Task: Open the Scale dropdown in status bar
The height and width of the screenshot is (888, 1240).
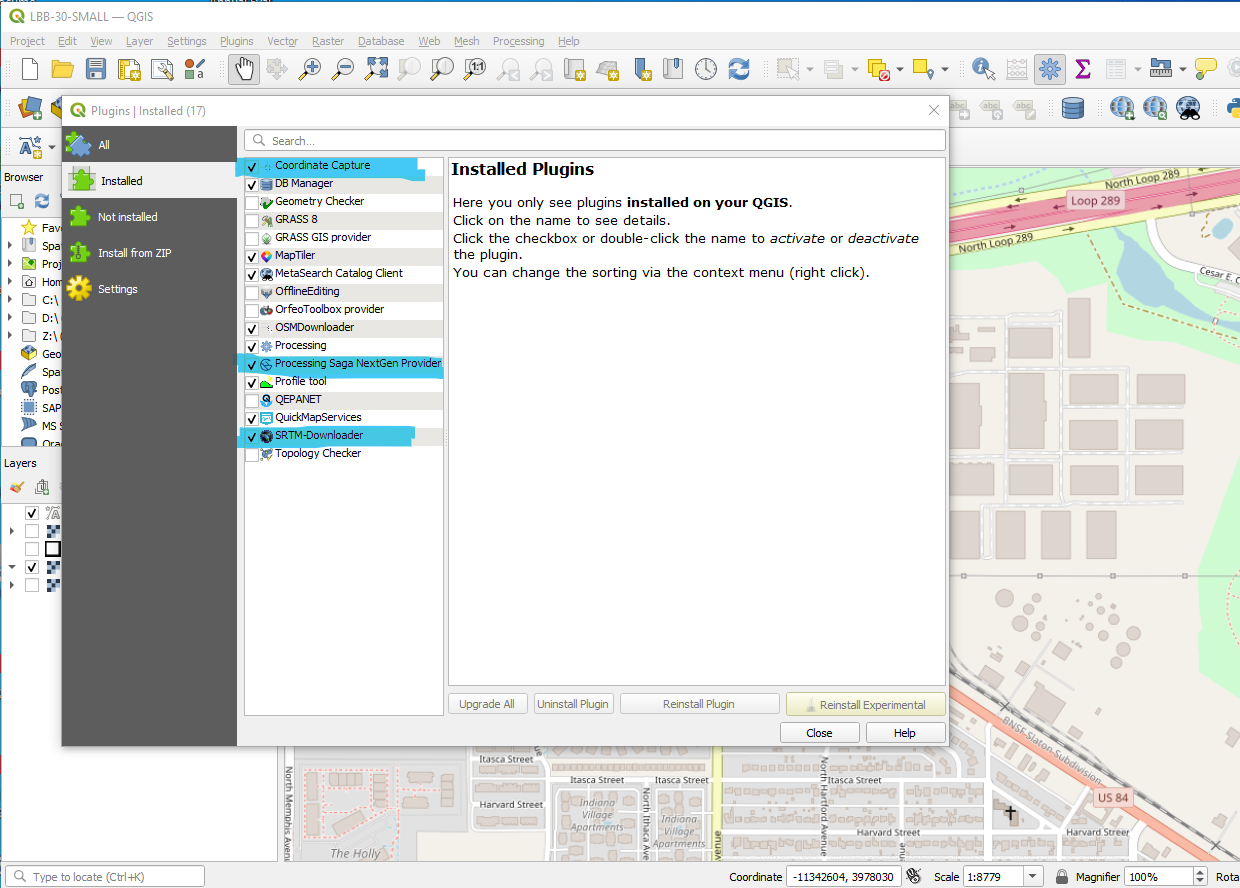Action: coord(1033,877)
